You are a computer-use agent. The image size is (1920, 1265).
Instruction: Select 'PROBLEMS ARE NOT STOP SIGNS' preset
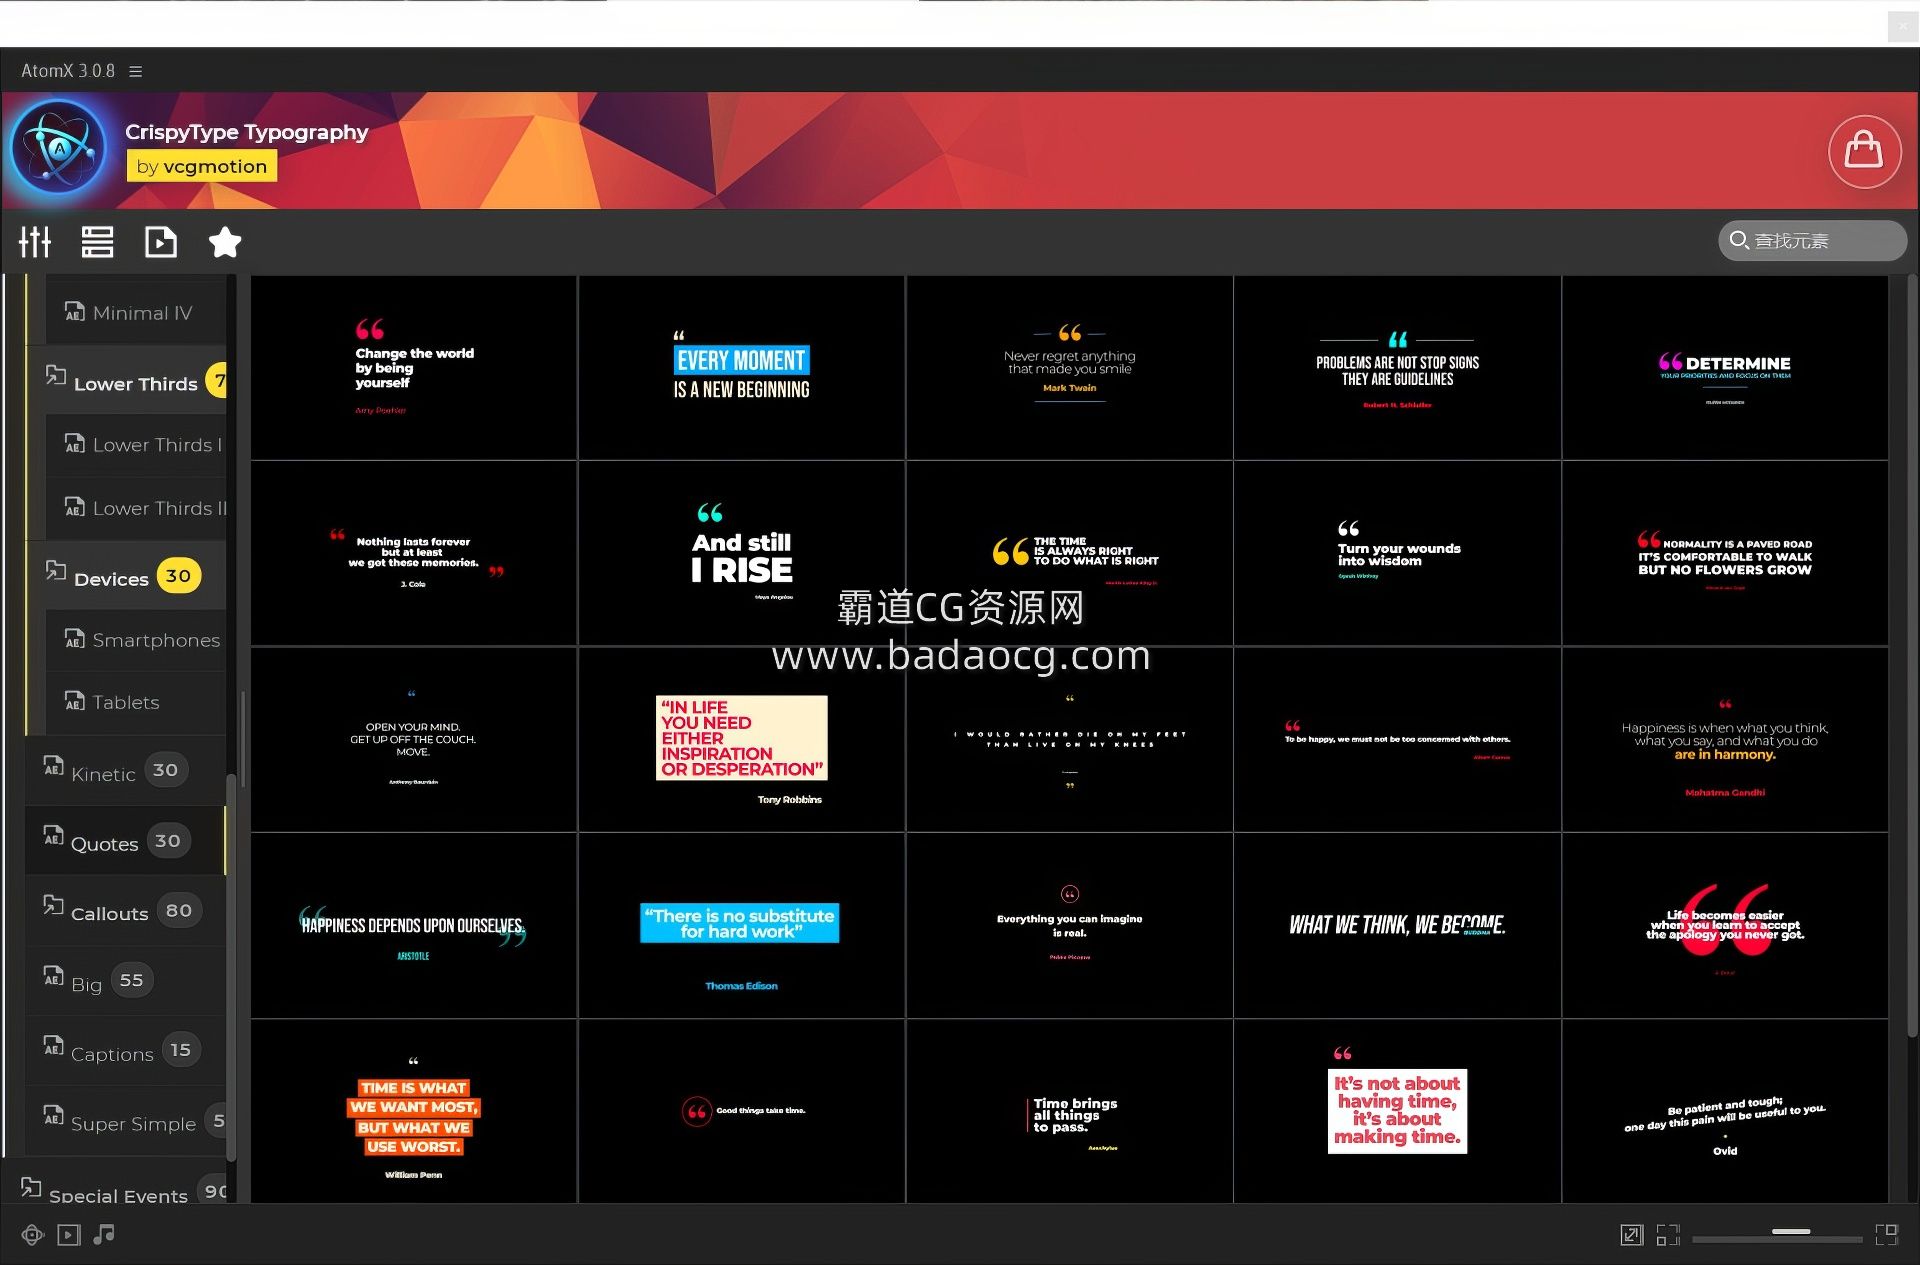(x=1397, y=368)
